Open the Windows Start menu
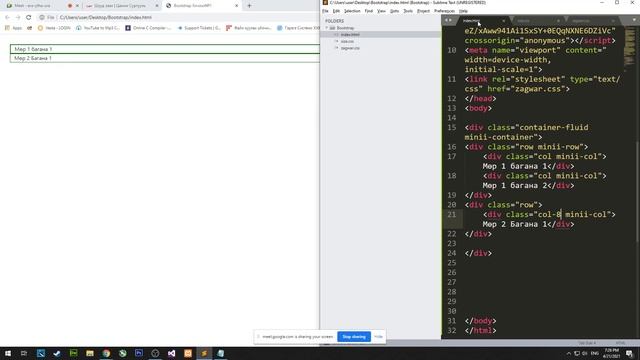Viewport: 640px width, 360px height. point(8,353)
